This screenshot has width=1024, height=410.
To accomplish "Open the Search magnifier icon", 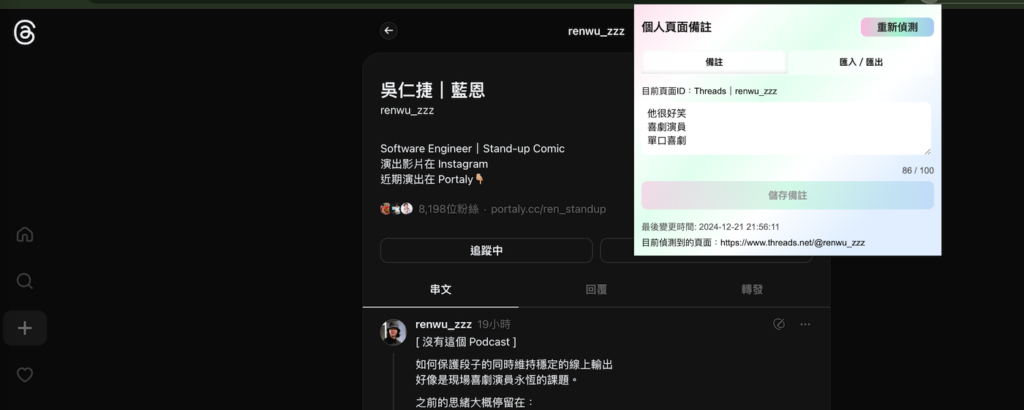I will tap(25, 281).
